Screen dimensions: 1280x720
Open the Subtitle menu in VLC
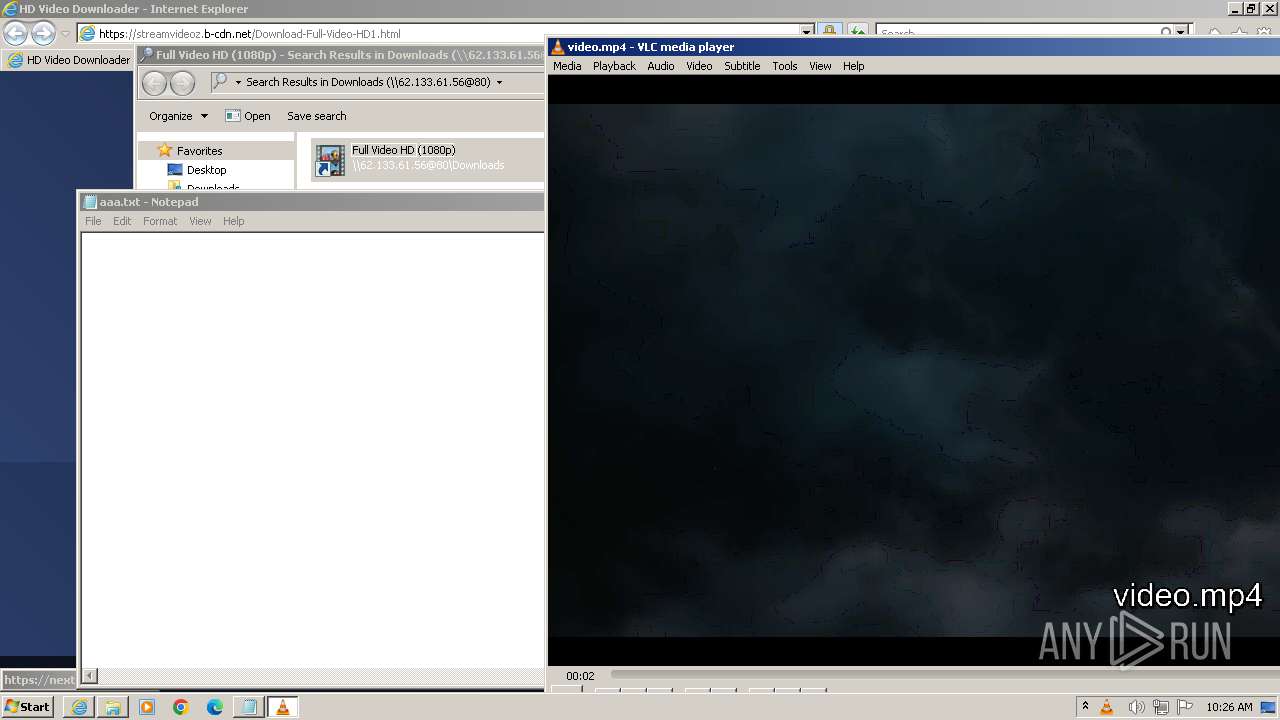[742, 66]
